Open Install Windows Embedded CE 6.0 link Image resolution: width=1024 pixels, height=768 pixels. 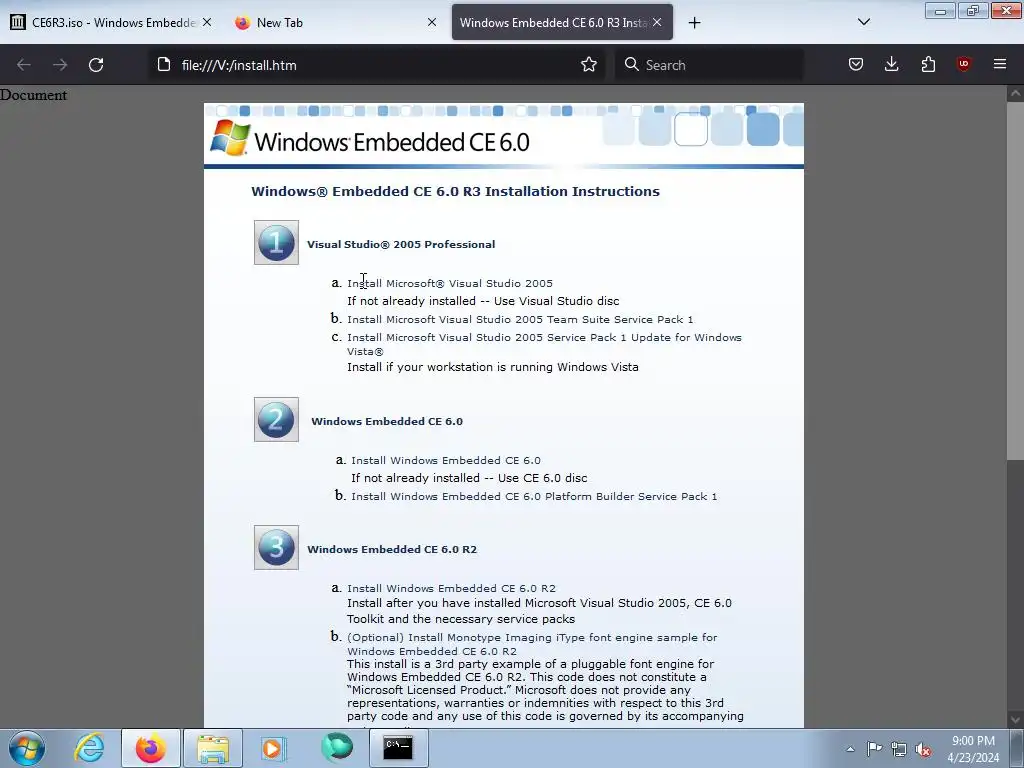446,460
